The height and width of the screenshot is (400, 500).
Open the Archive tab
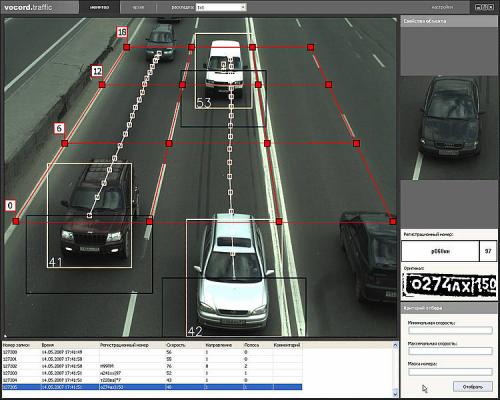pos(138,7)
